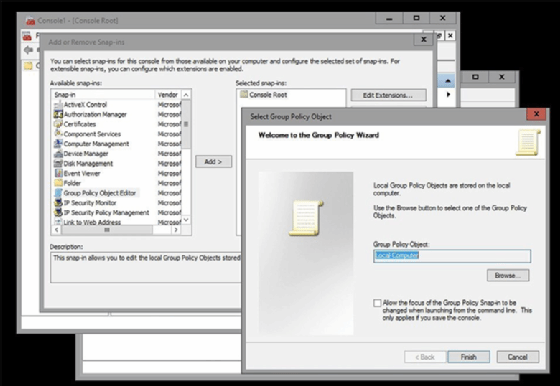The image size is (560, 386).
Task: Click the disabled Back button in the wizard
Action: pos(425,357)
